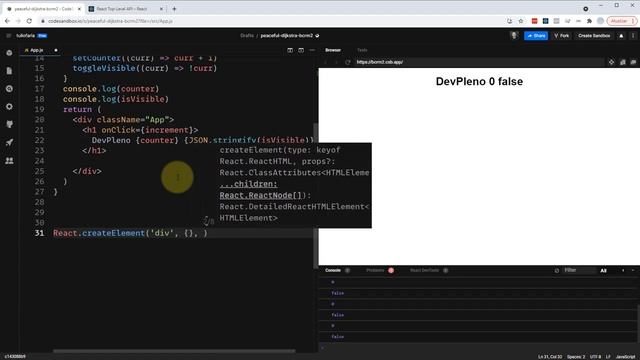The width and height of the screenshot is (640, 360).
Task: Click the preview inspect crosshair icon
Action: point(611,62)
